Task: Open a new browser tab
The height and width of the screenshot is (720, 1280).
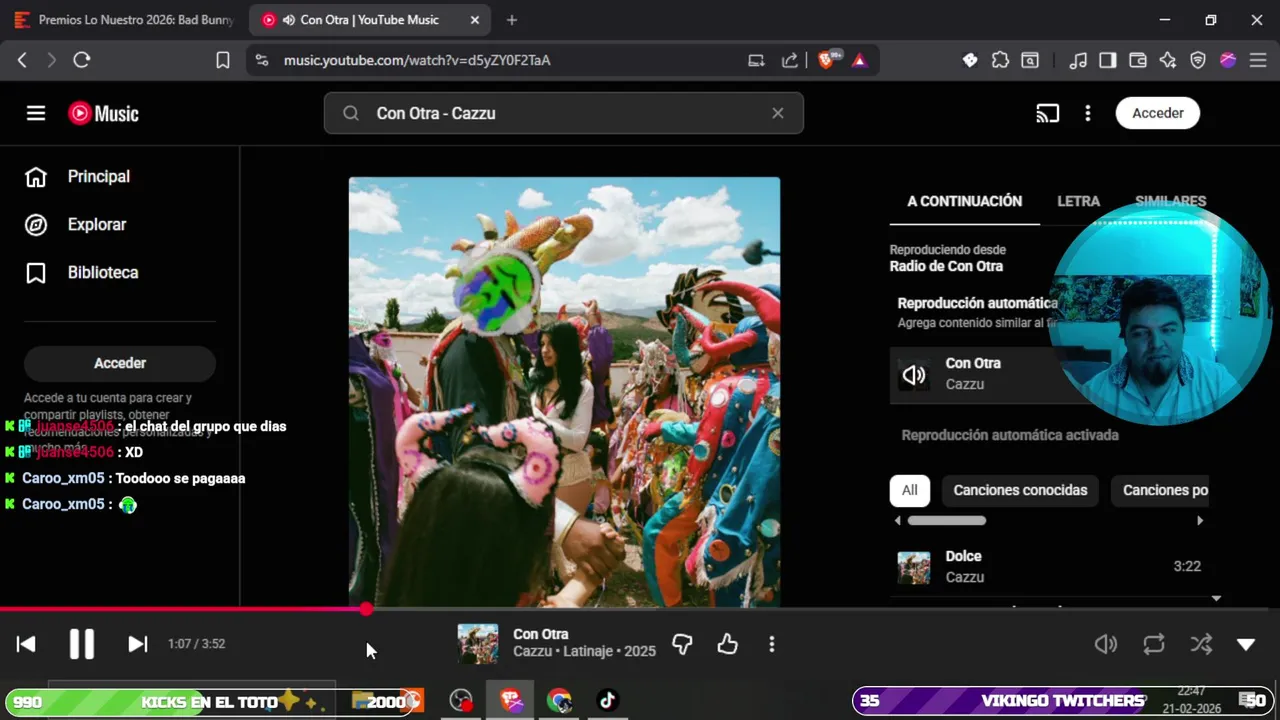Action: click(512, 20)
